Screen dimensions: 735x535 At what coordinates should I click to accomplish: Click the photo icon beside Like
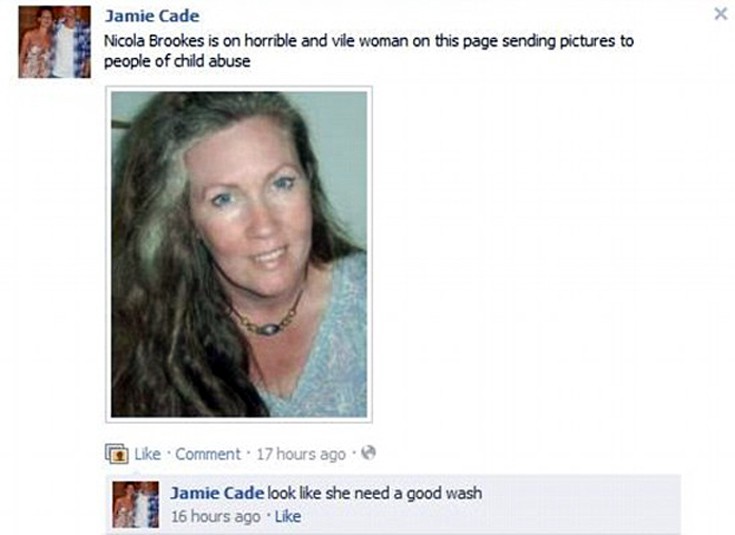(x=117, y=453)
